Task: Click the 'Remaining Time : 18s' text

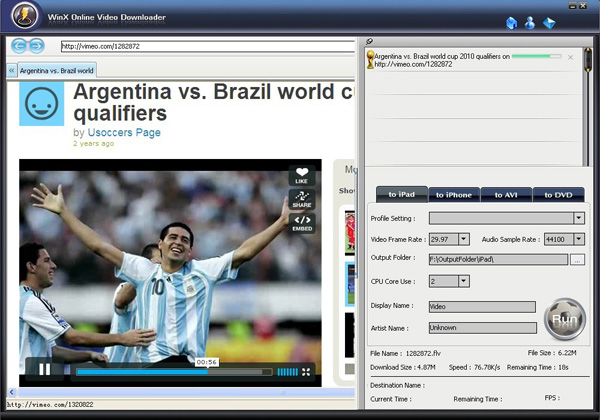Action: click(538, 367)
